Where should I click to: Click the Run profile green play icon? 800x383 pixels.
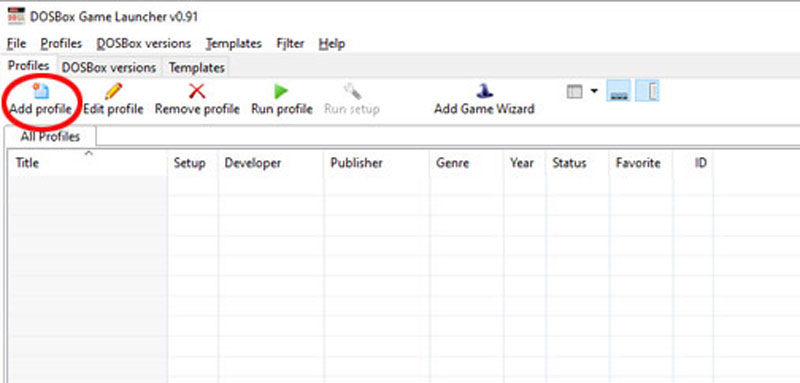click(281, 91)
